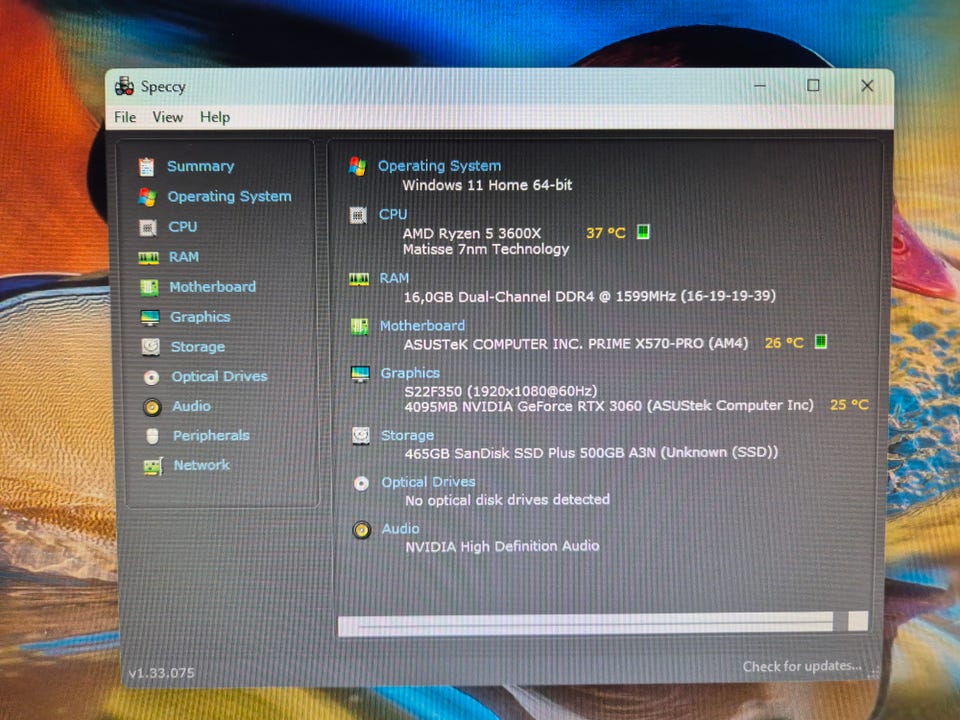Click Optical Drives heading link in summary

click(428, 482)
